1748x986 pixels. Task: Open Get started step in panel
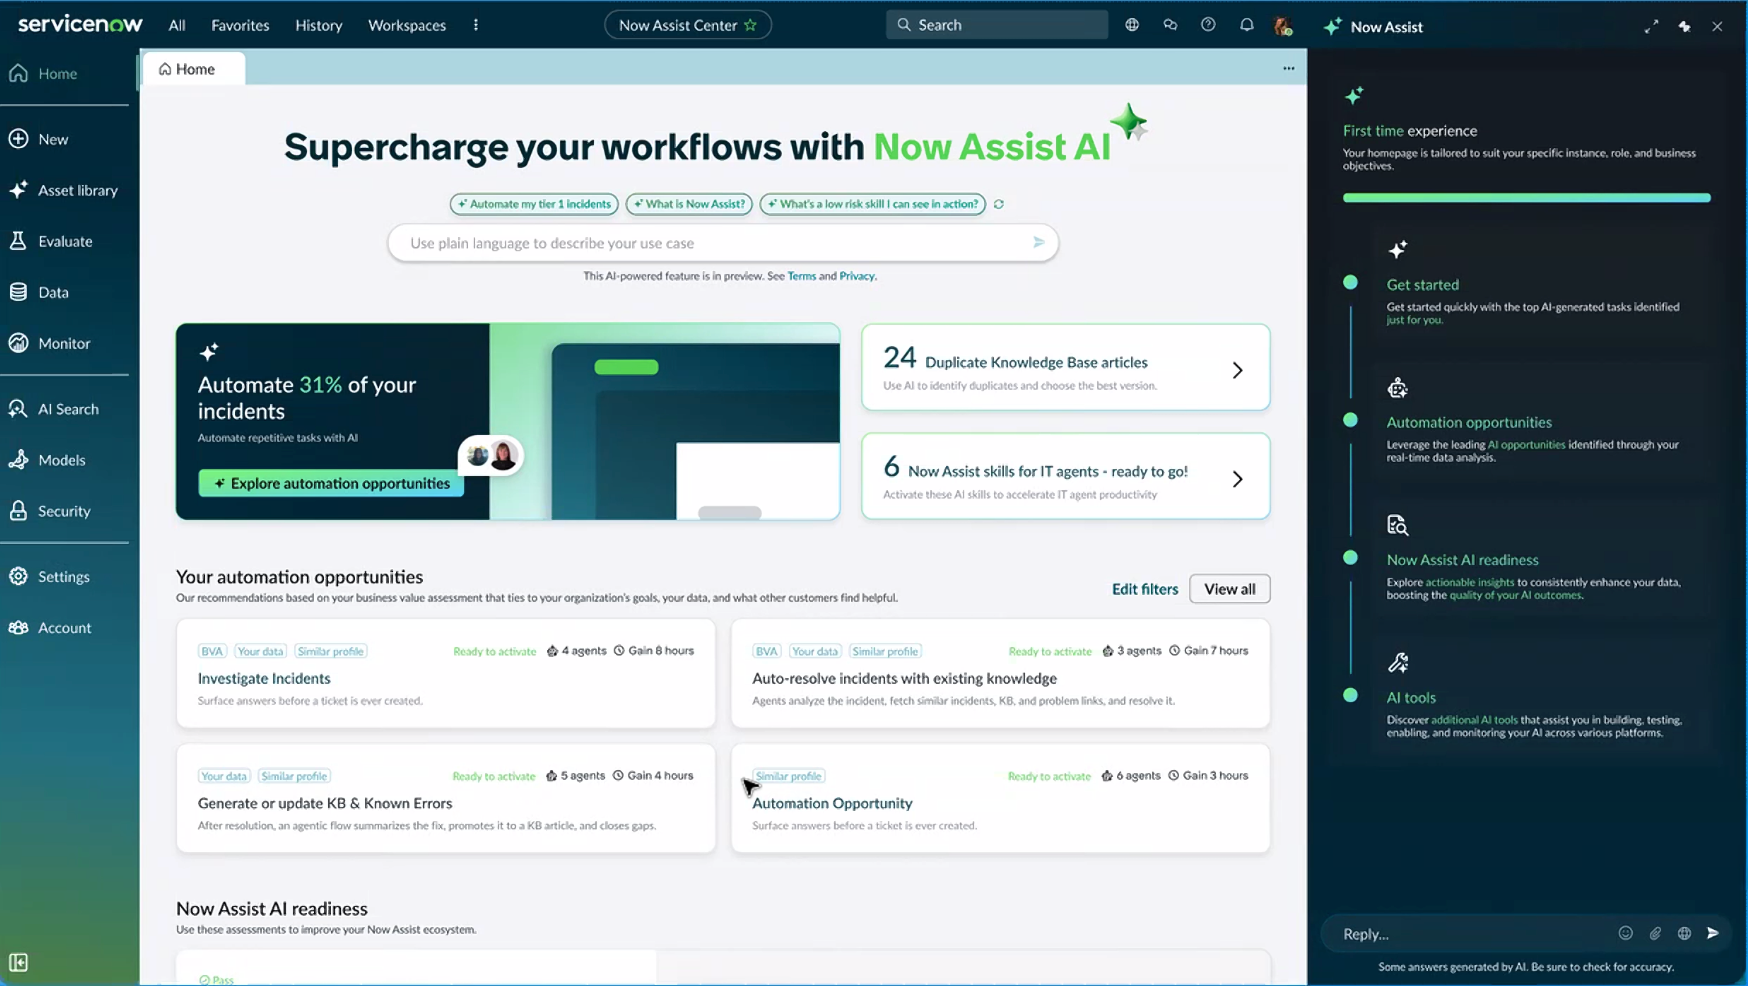click(1422, 285)
